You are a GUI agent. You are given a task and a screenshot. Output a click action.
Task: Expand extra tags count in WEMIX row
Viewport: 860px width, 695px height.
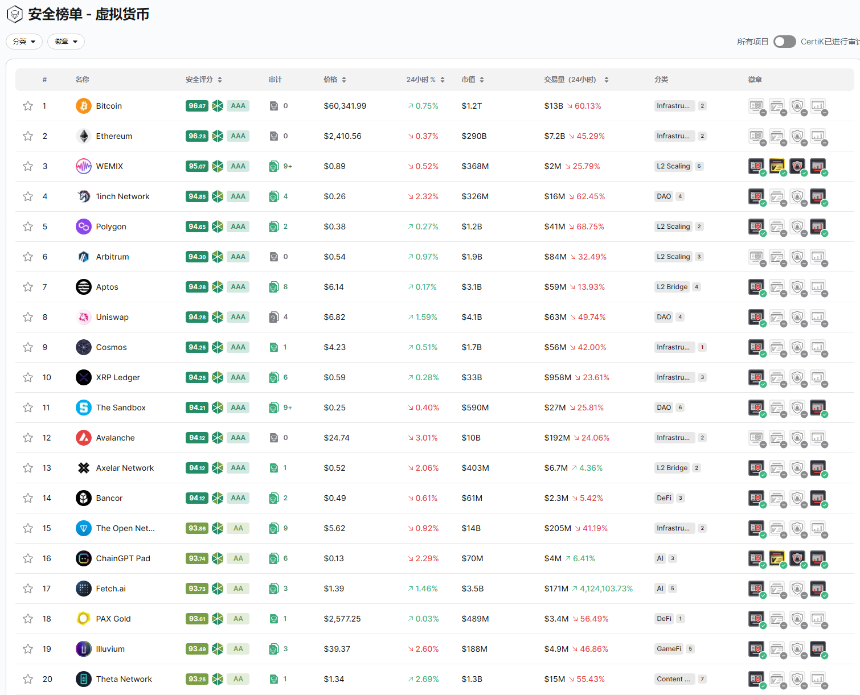click(x=699, y=166)
